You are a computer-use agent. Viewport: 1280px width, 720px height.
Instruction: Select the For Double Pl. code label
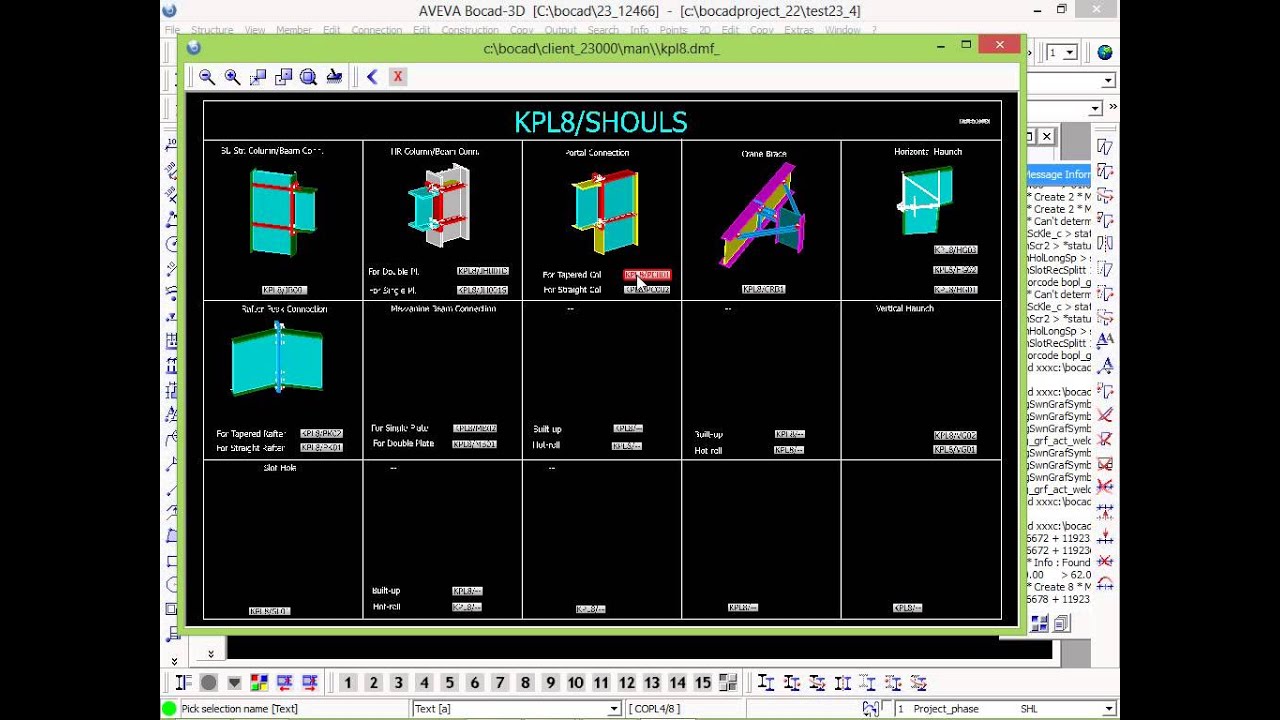coord(483,271)
